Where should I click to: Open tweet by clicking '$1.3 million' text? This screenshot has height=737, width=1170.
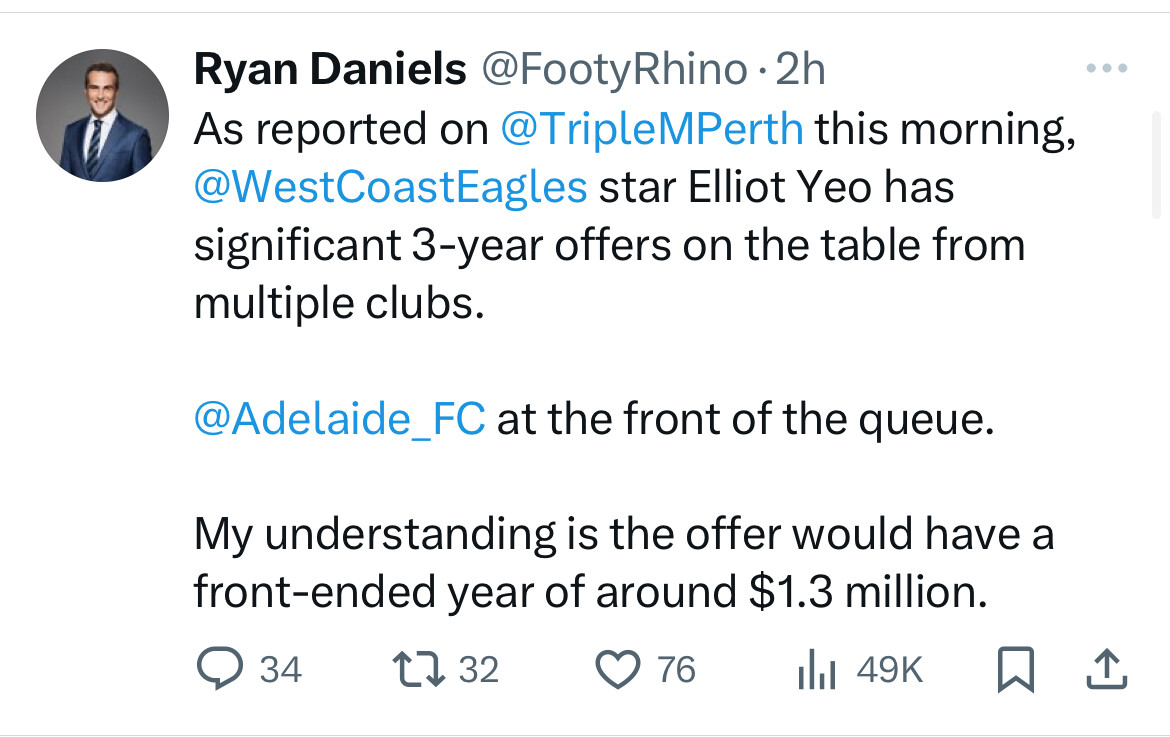tap(868, 592)
